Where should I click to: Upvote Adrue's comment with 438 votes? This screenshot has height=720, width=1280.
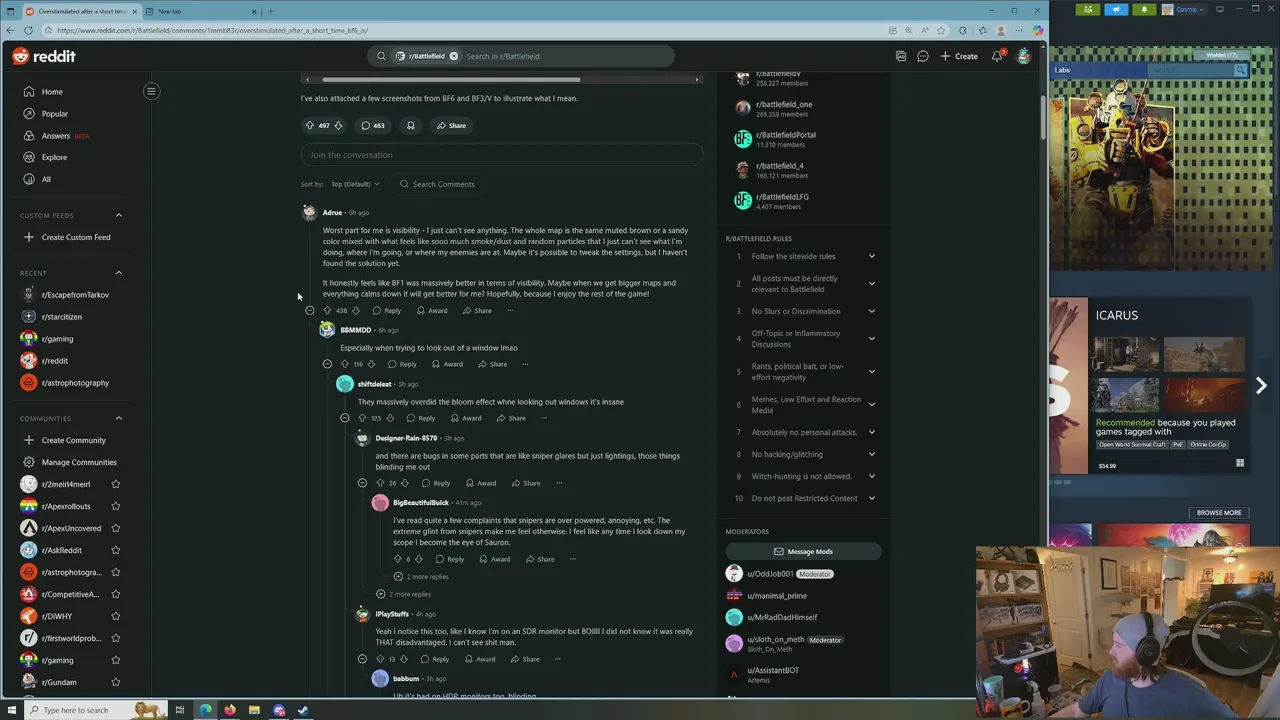(x=327, y=310)
